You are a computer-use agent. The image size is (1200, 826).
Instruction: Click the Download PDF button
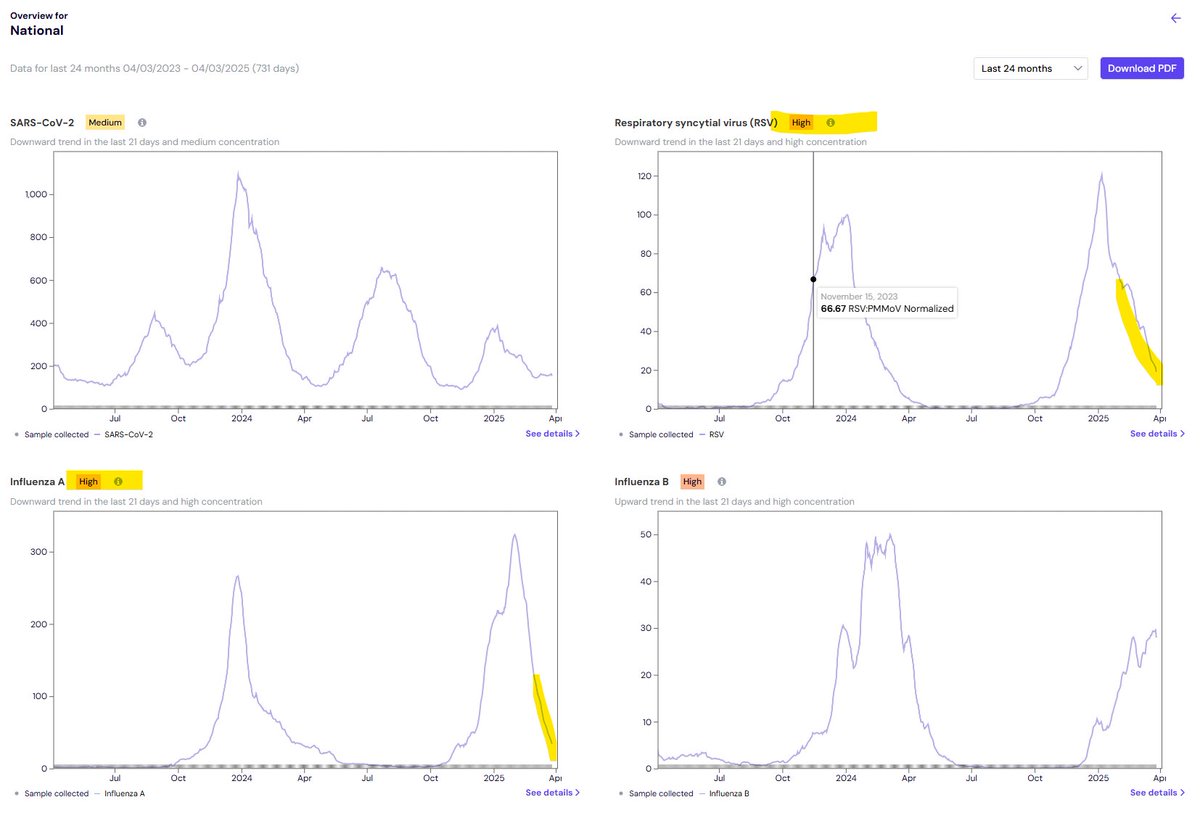click(1142, 68)
